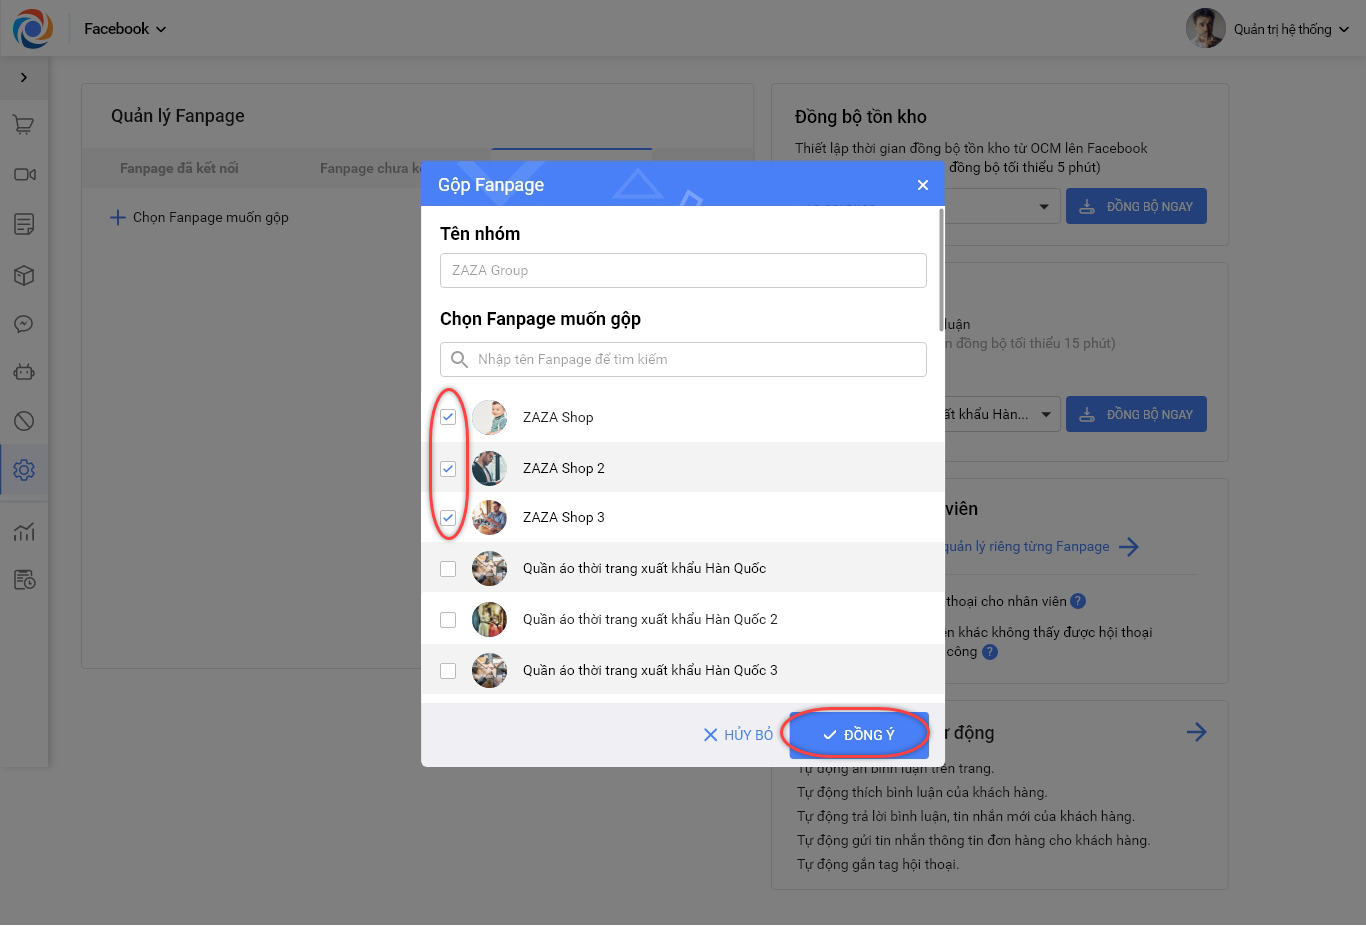
Task: Switch to Fanpage đã kết nối tab
Action: point(179,168)
